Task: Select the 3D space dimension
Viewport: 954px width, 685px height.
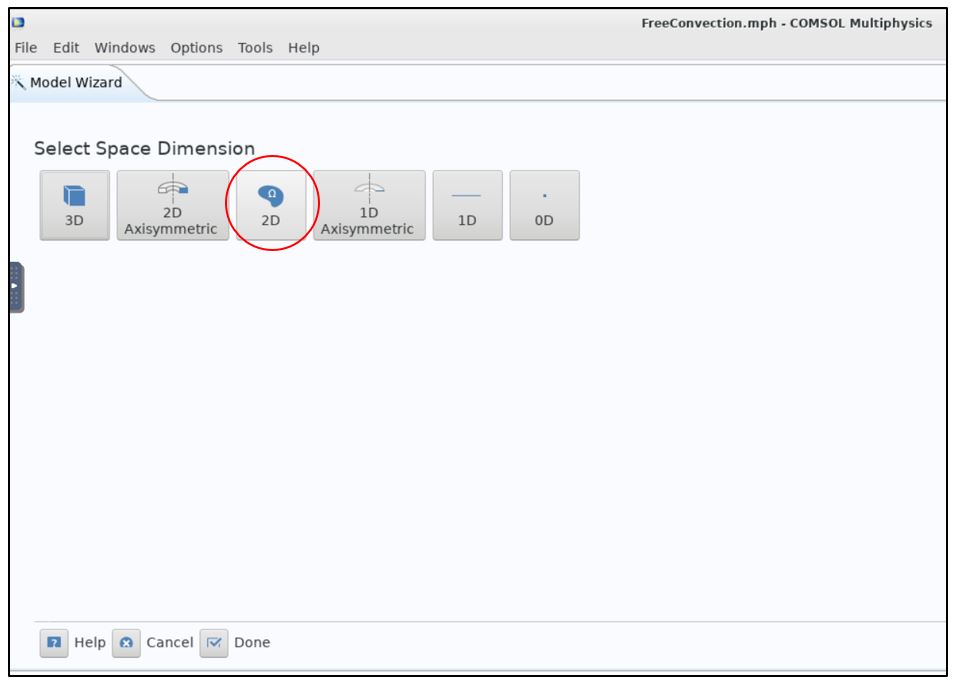Action: tap(75, 206)
